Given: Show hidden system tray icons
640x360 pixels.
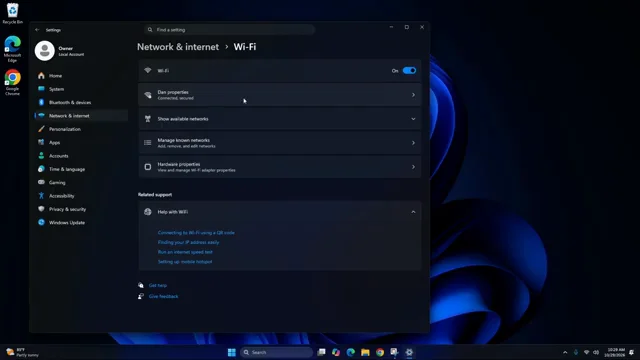Looking at the screenshot, I should pos(565,352).
